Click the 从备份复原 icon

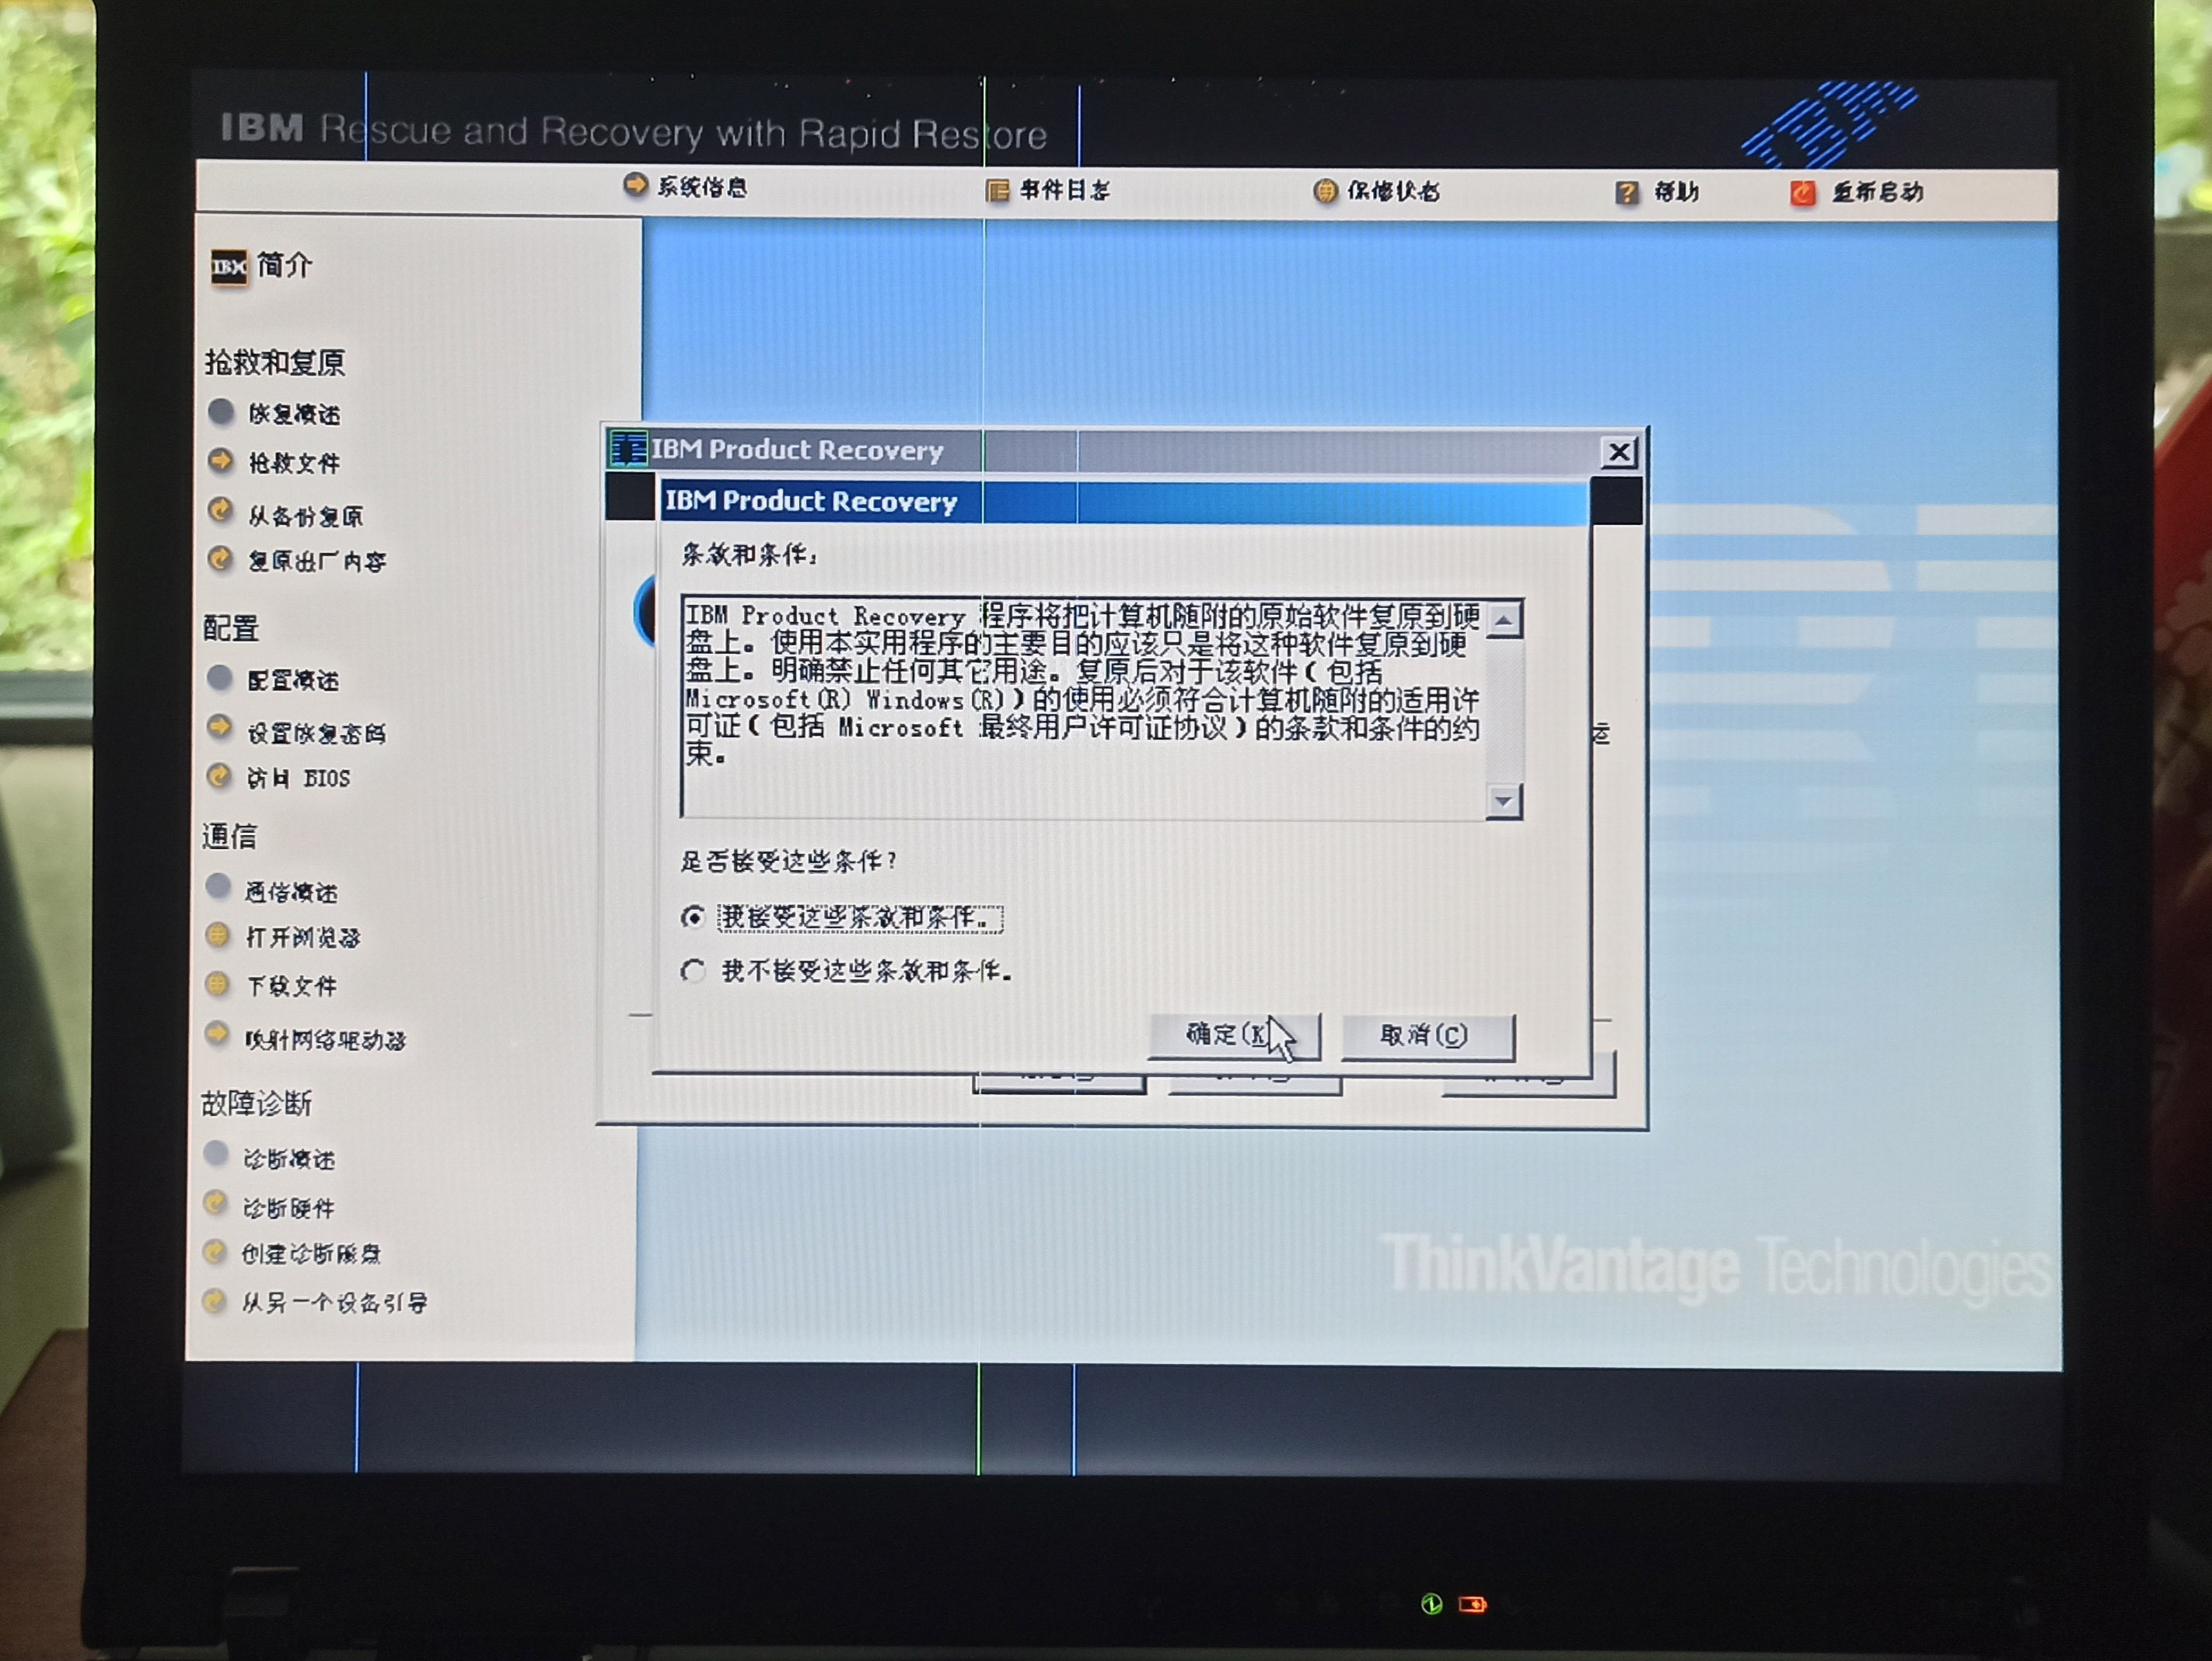coord(220,511)
